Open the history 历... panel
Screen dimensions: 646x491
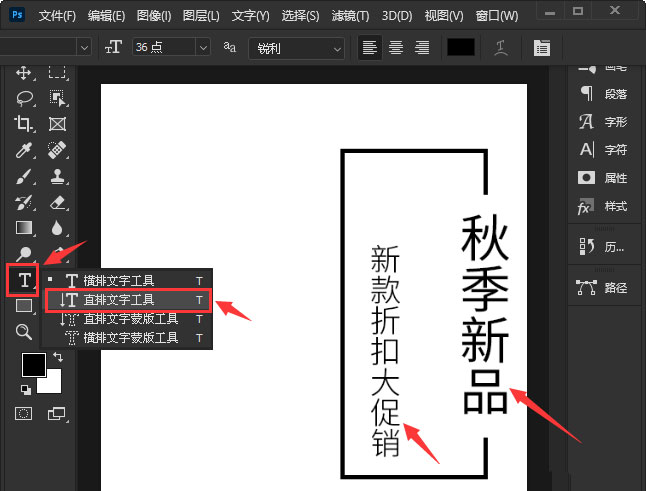click(x=604, y=246)
